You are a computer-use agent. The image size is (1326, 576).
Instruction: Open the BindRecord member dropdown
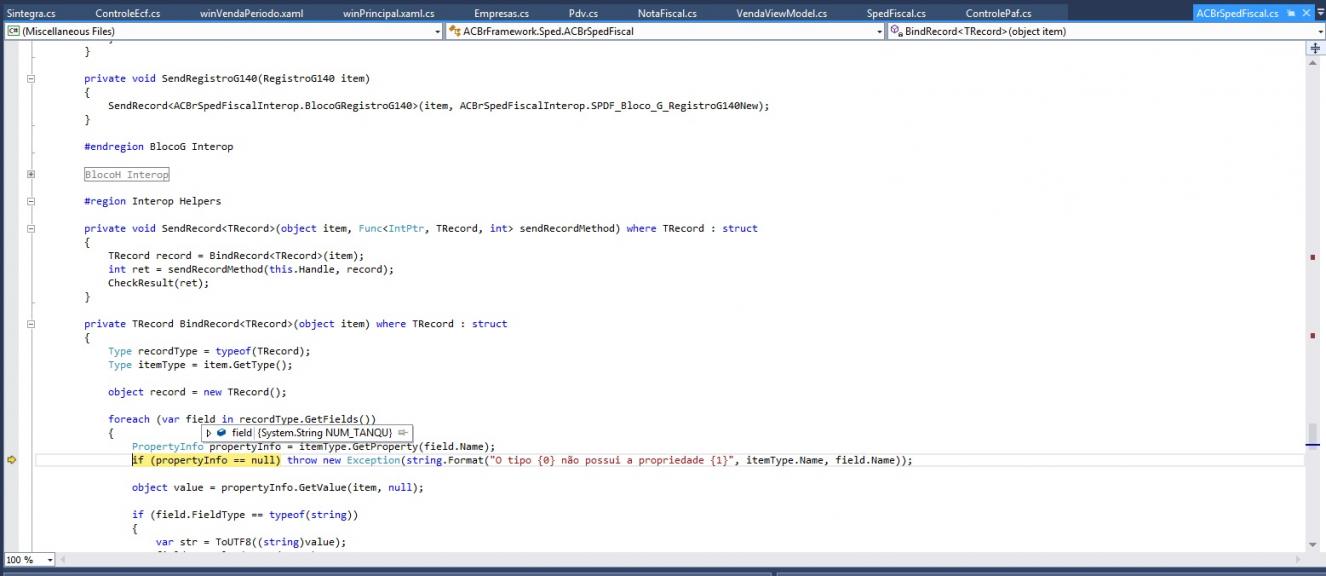[1320, 31]
